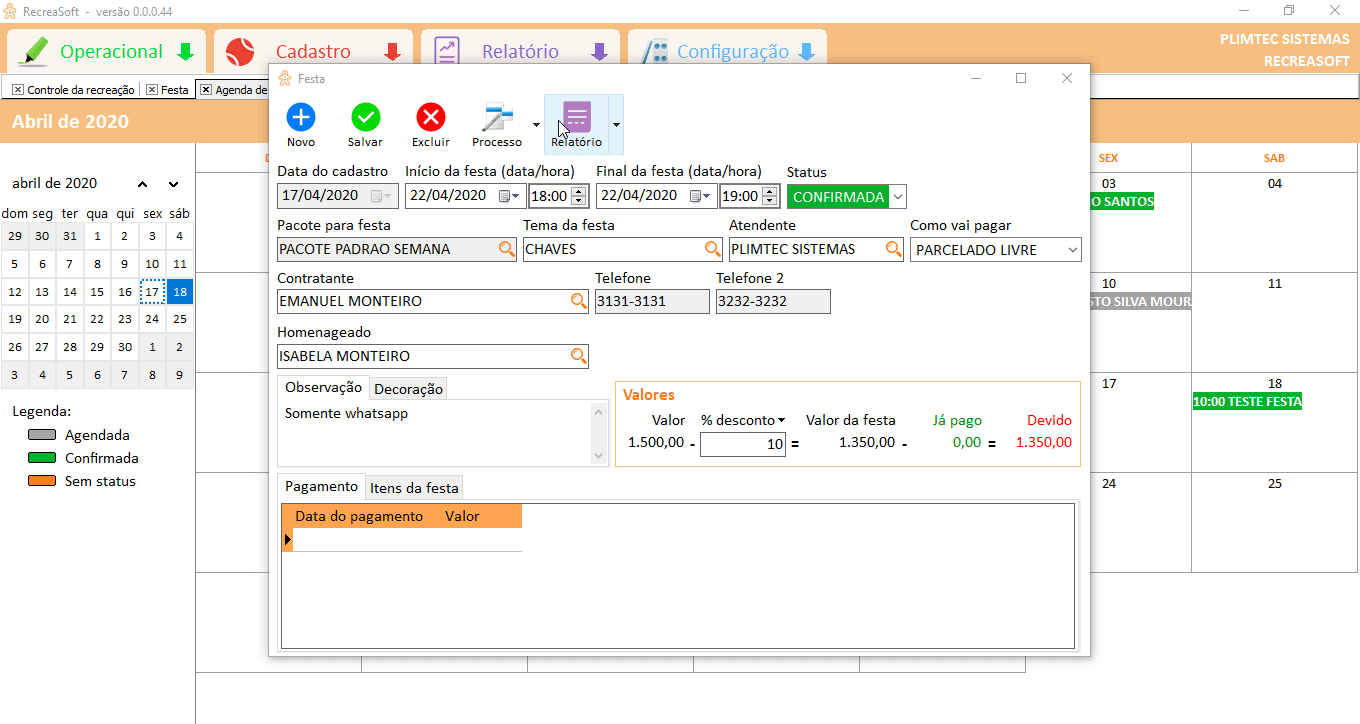Image resolution: width=1360 pixels, height=724 pixels.
Task: Open Início da festa calendar picker
Action: coord(509,196)
